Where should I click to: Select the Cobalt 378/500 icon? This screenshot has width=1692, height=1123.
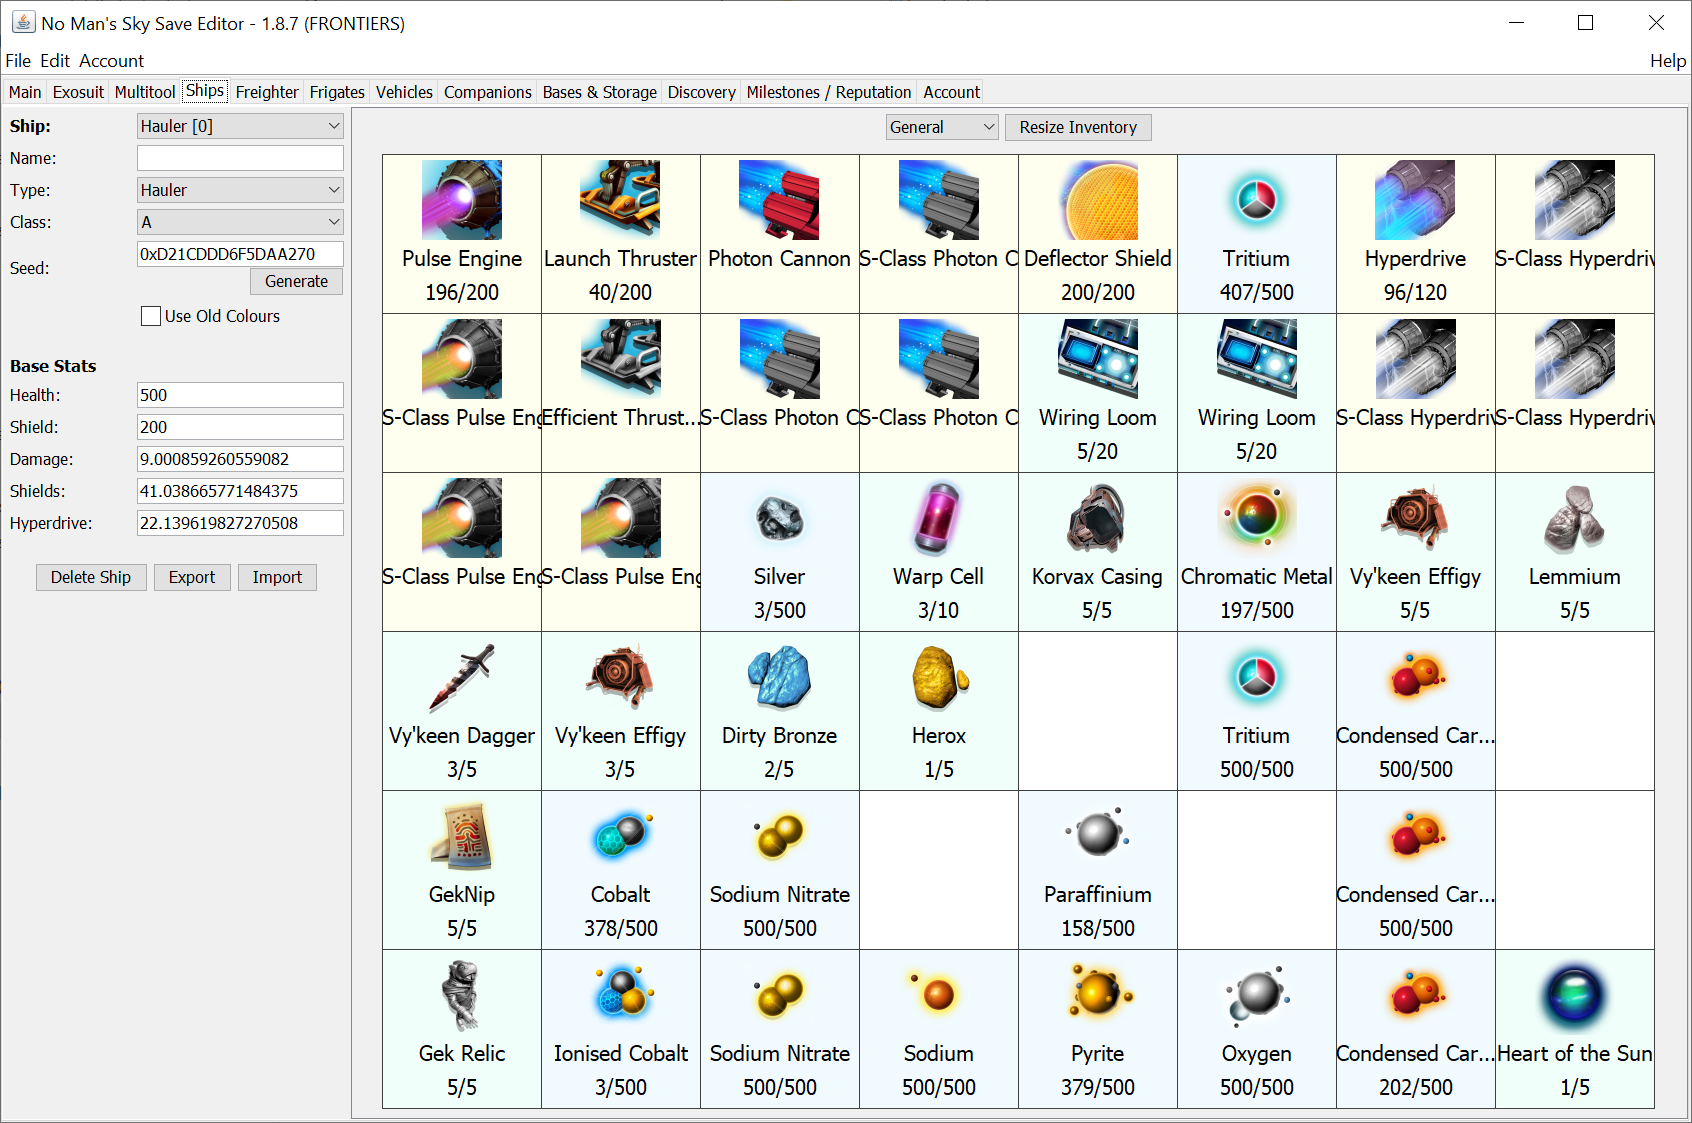tap(620, 836)
